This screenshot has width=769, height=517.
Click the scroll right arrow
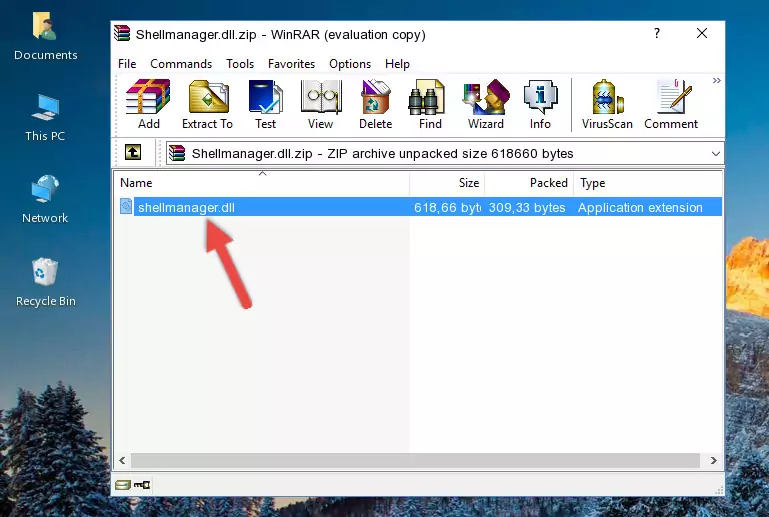[x=714, y=461]
